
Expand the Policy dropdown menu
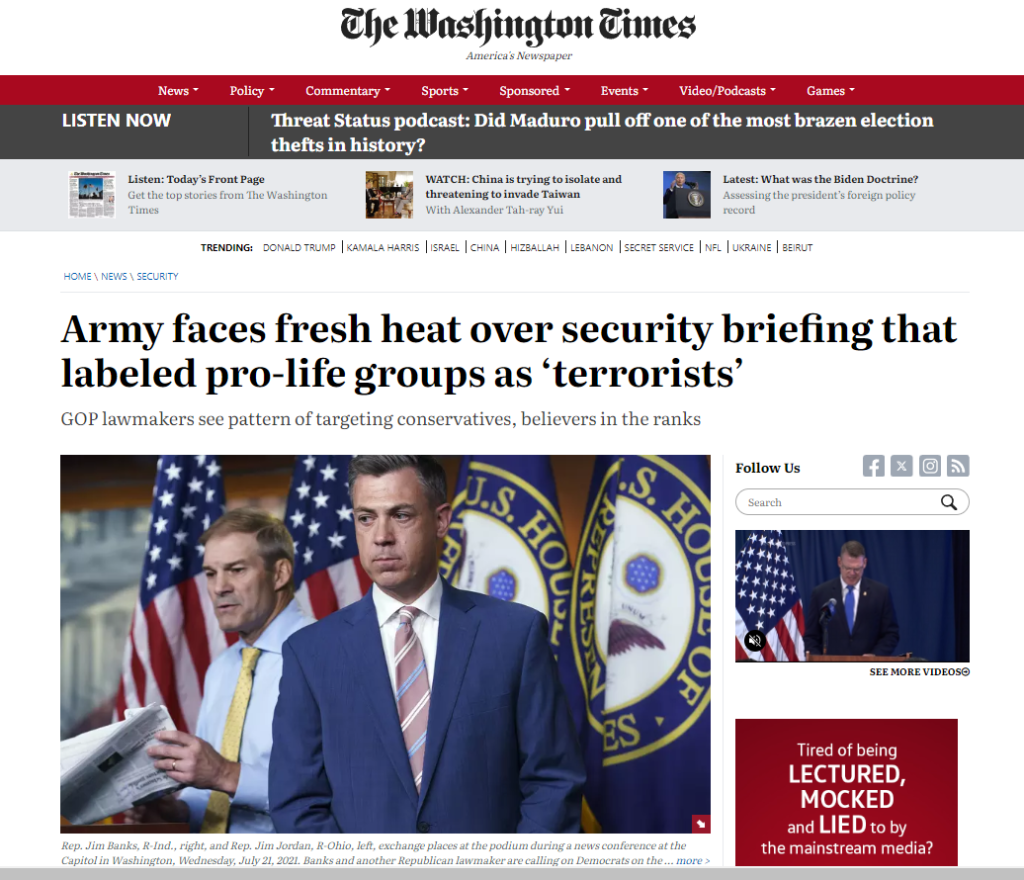click(252, 91)
